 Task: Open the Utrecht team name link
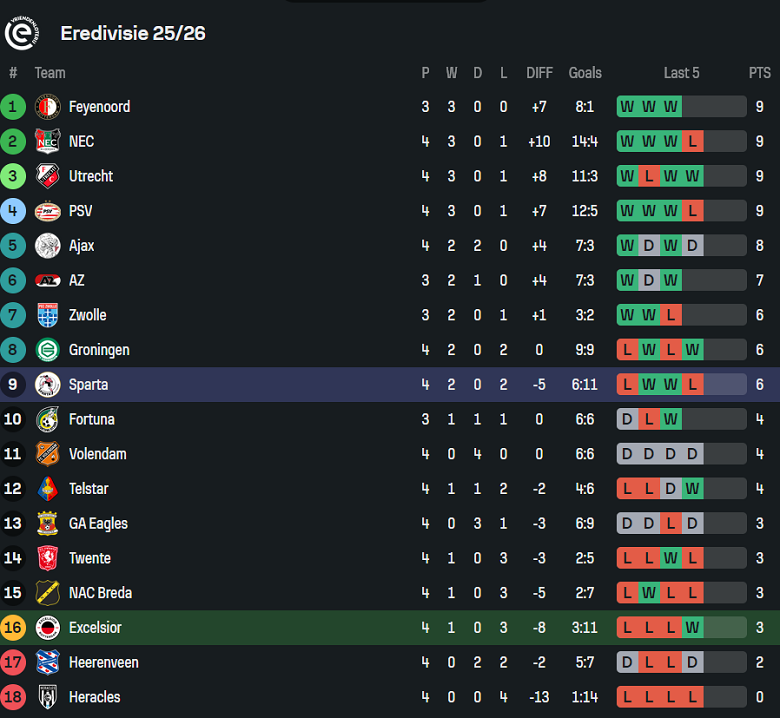point(91,176)
